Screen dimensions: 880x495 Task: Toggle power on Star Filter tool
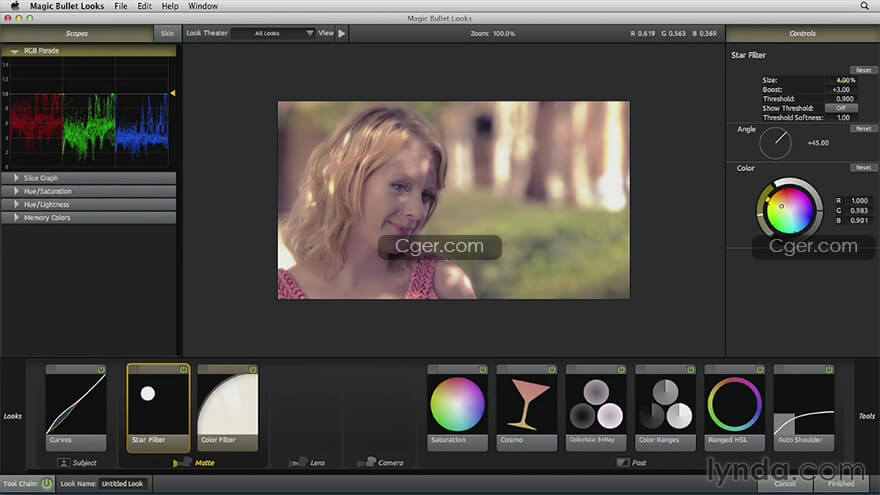pos(184,369)
